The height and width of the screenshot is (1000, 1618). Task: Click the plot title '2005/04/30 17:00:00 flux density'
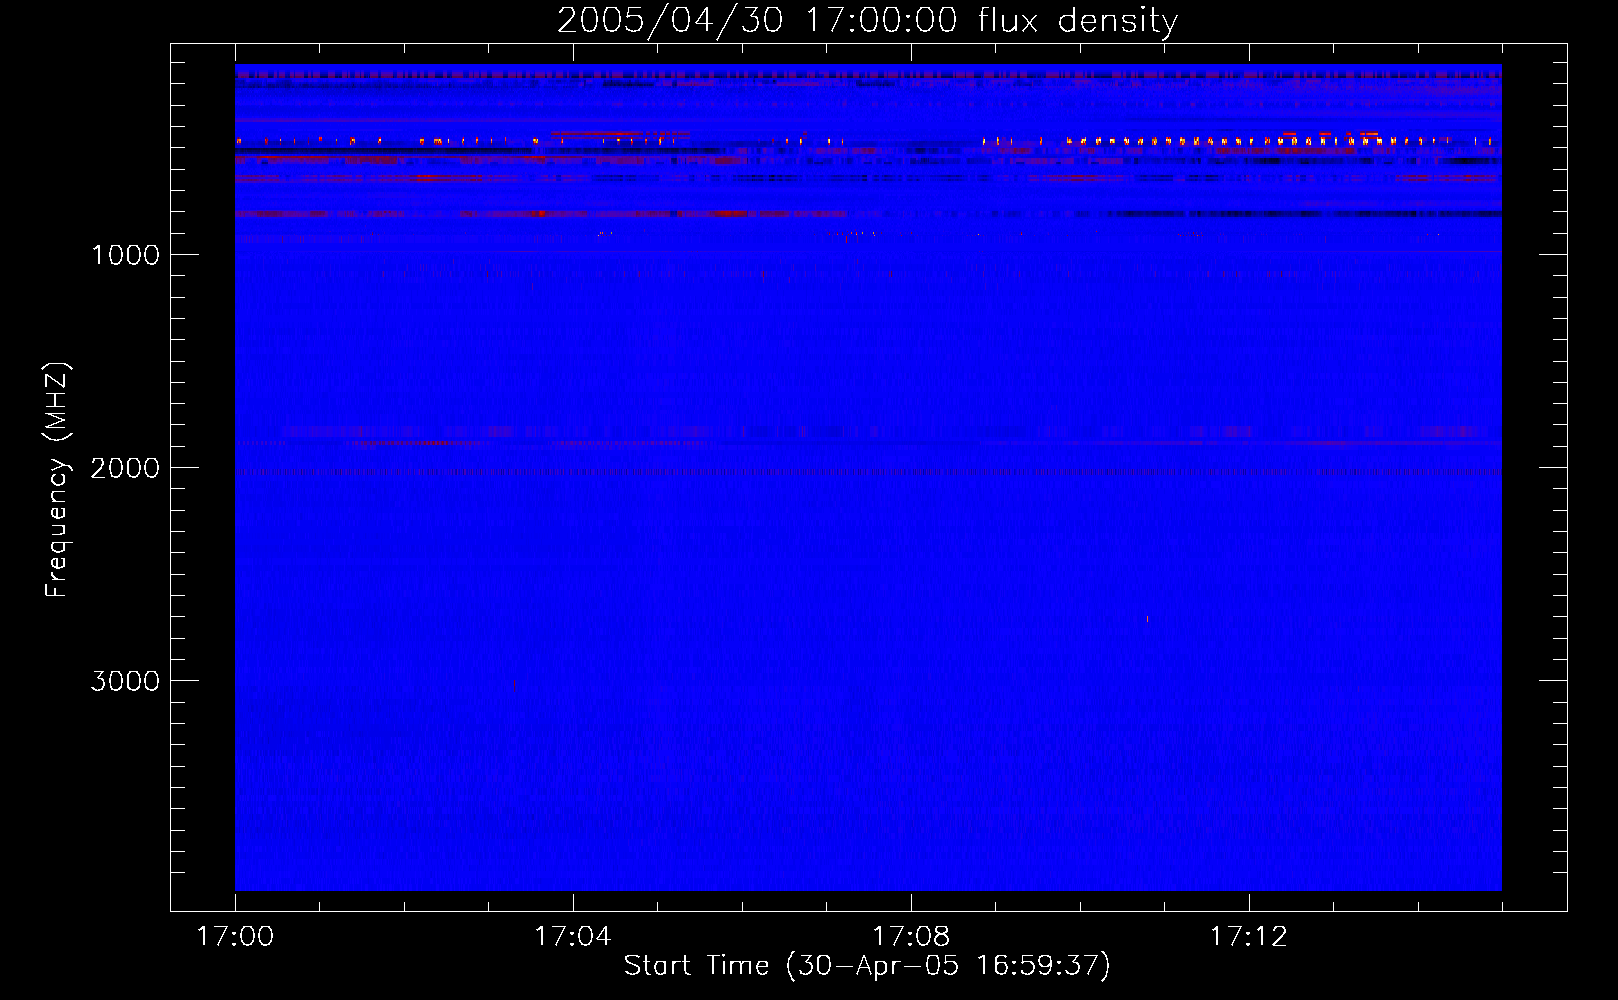[x=867, y=20]
